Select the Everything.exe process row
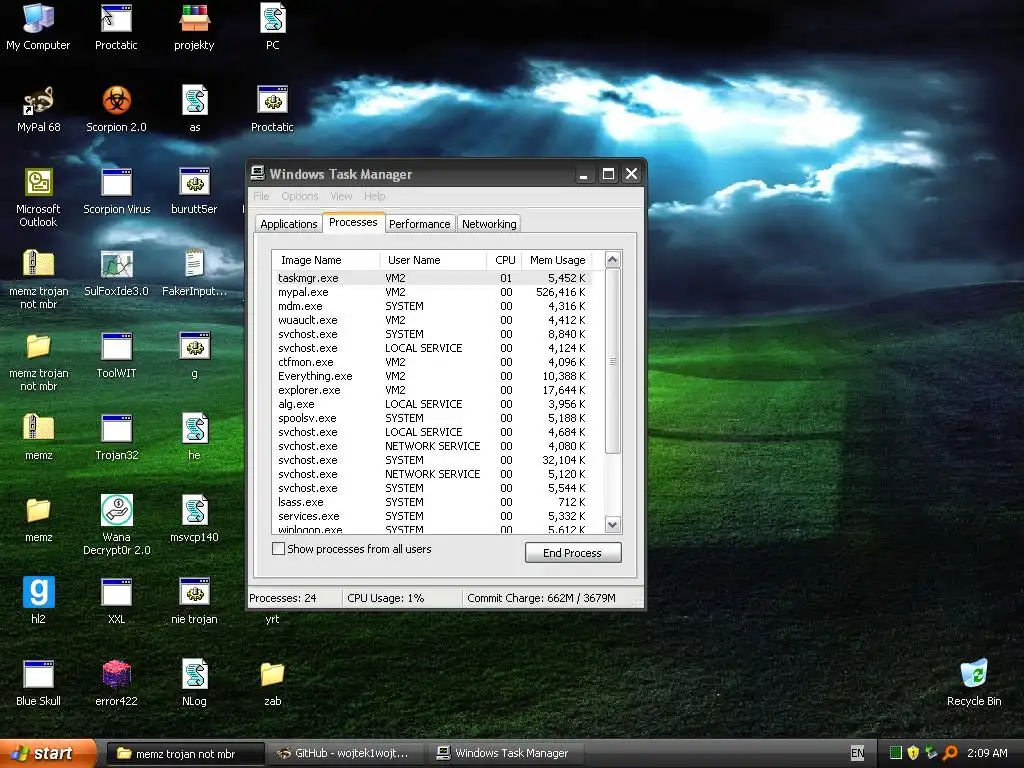 click(432, 376)
